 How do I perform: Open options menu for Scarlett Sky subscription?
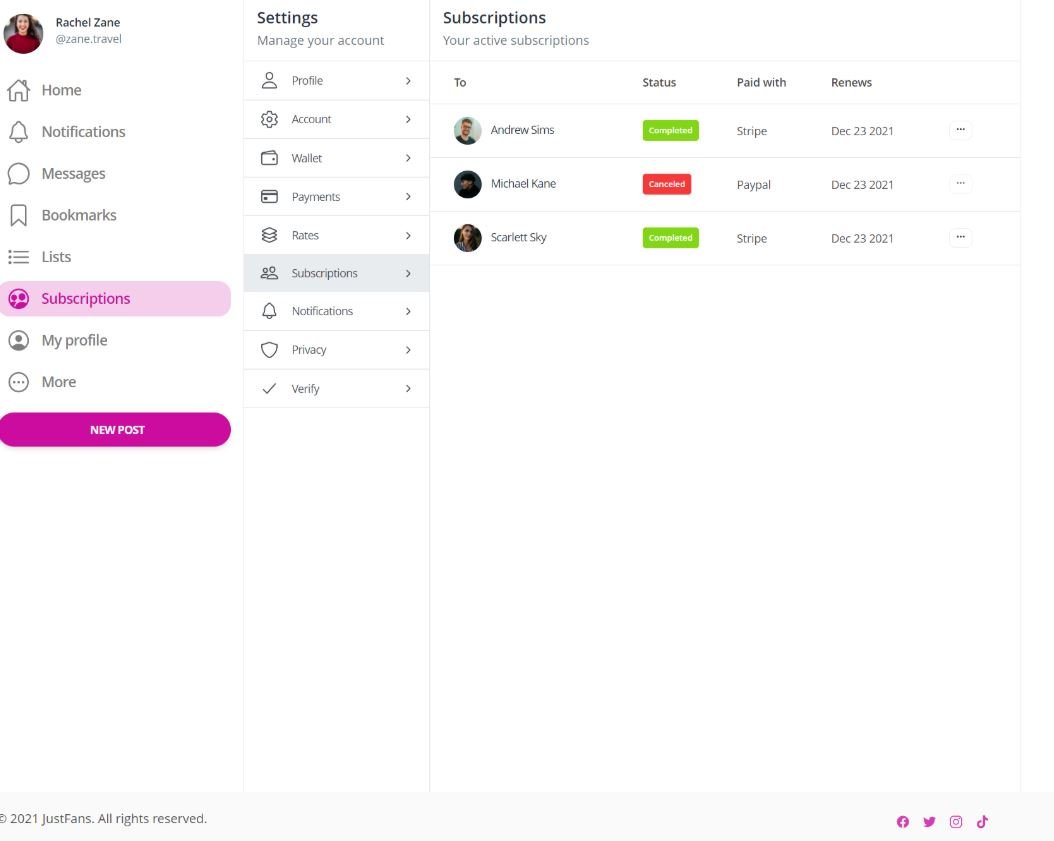click(x=960, y=238)
